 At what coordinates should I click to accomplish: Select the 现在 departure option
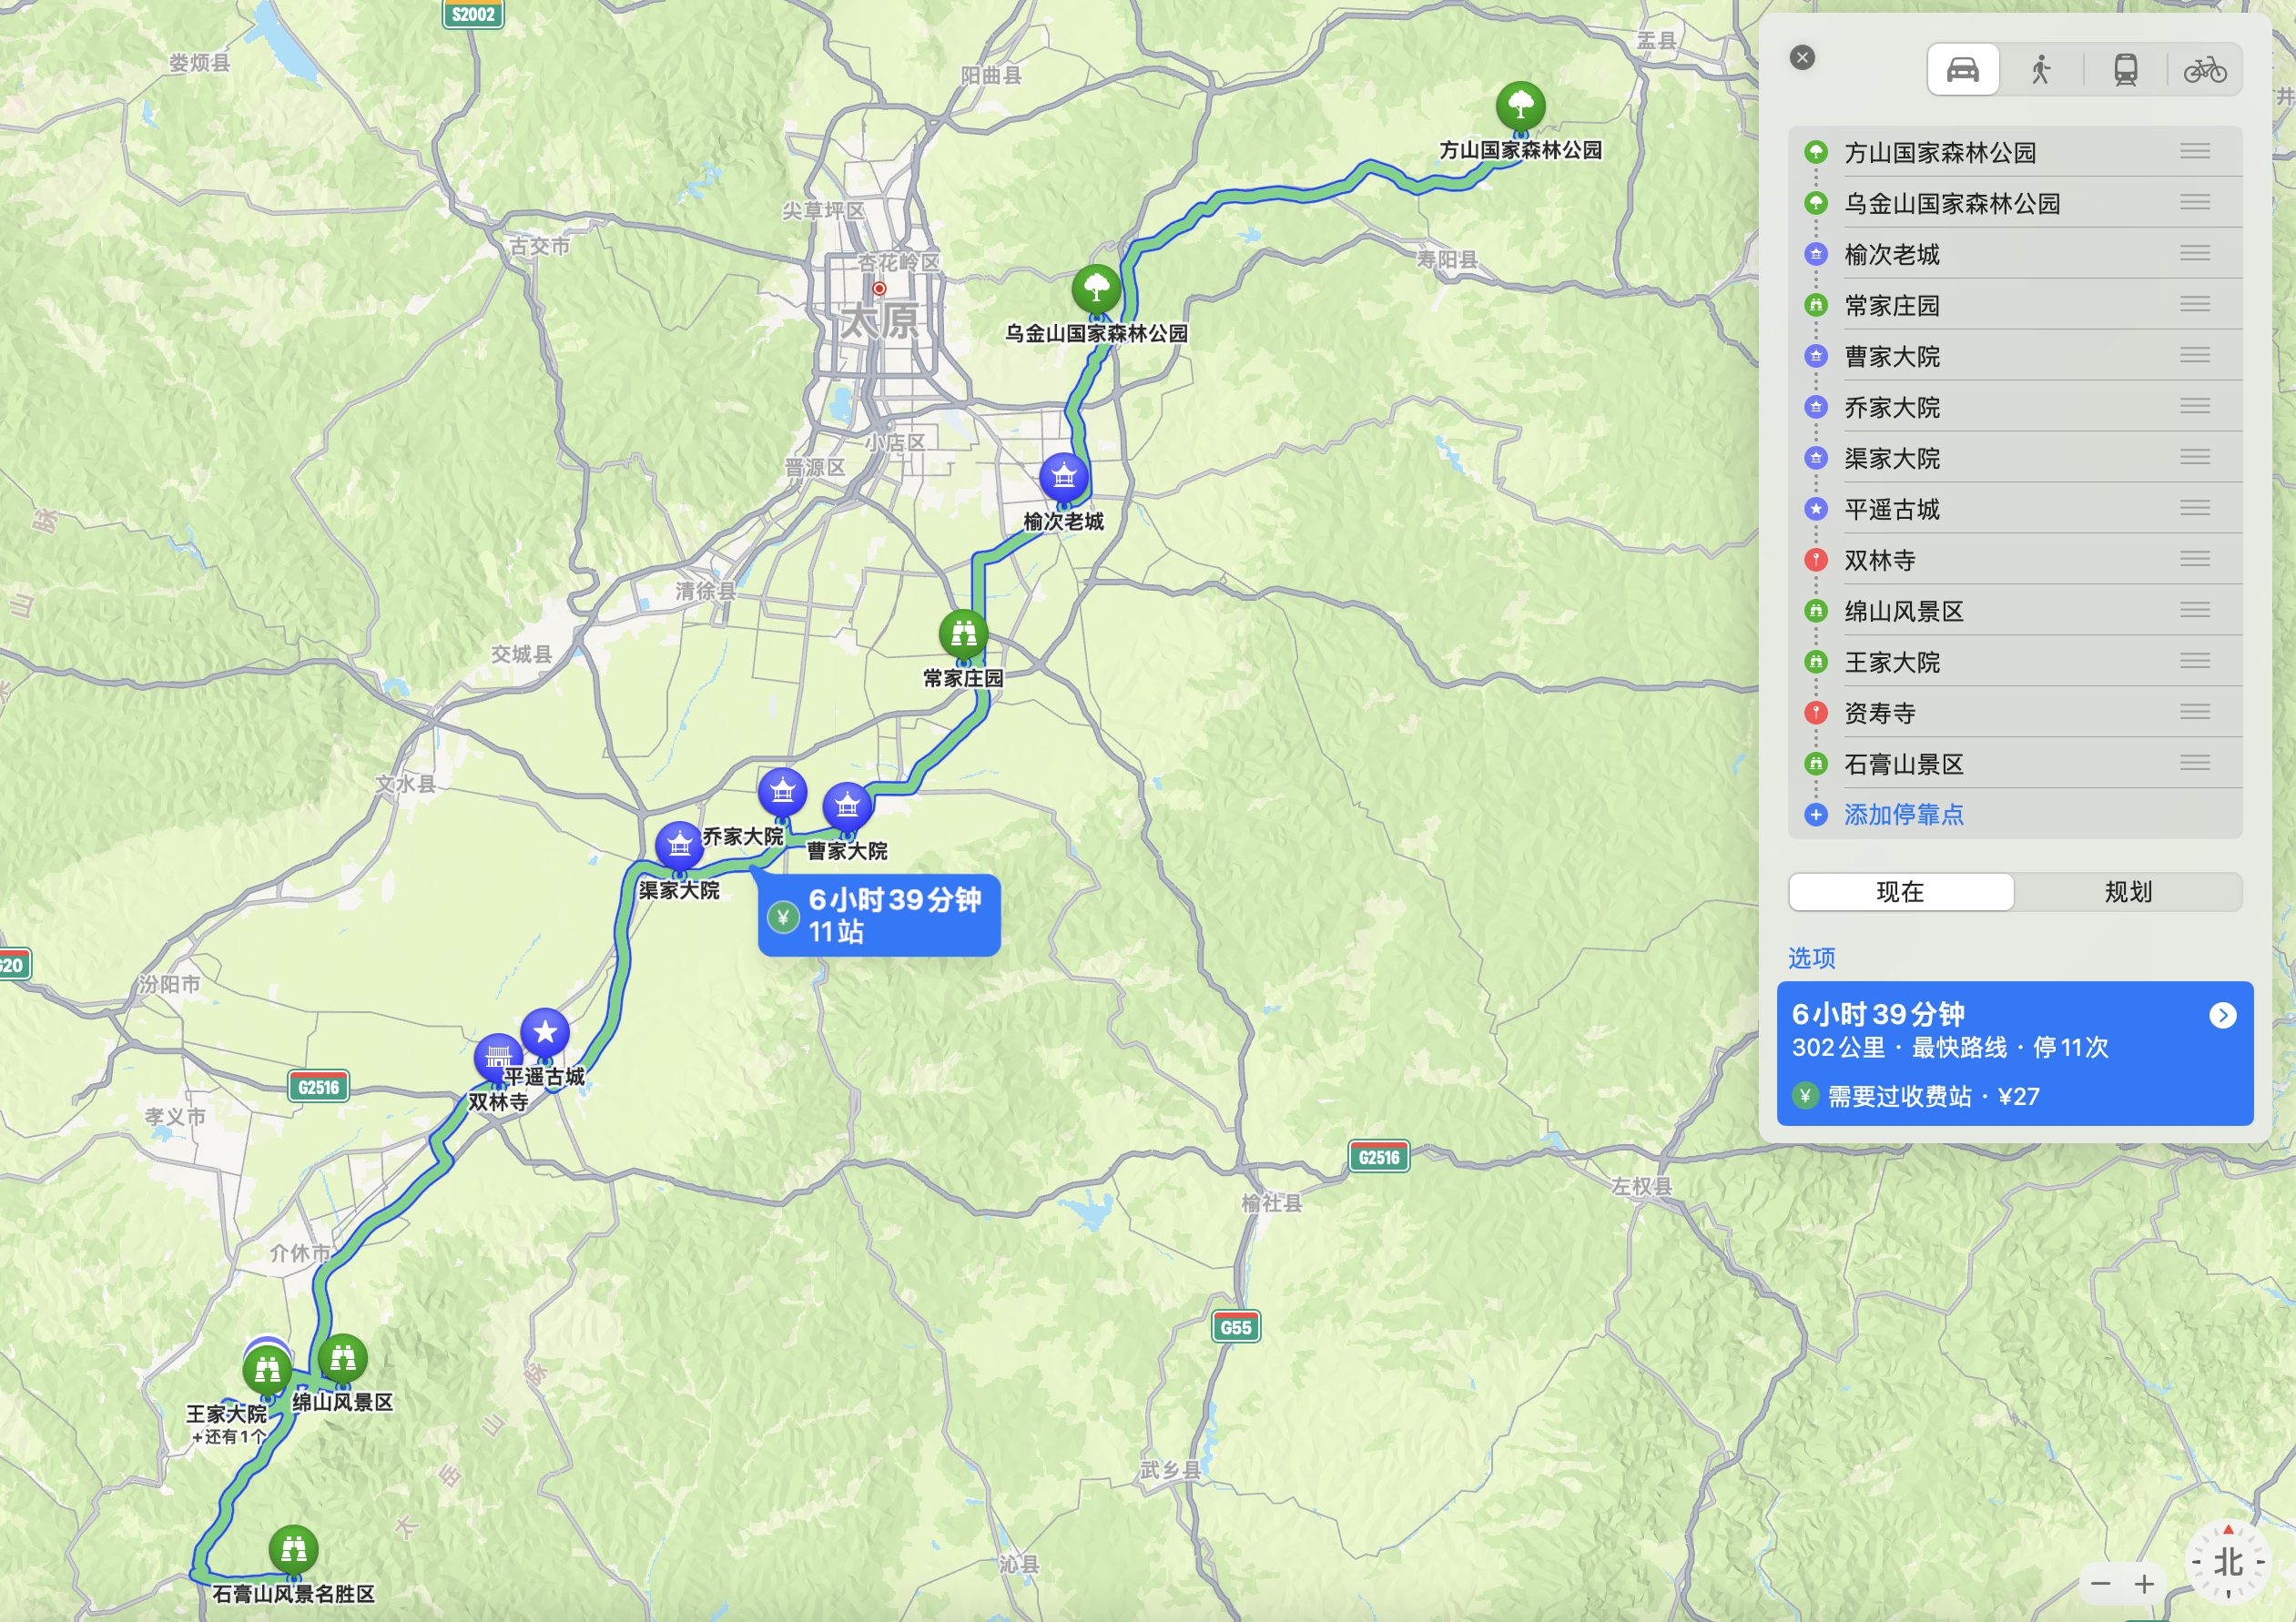[x=1900, y=892]
